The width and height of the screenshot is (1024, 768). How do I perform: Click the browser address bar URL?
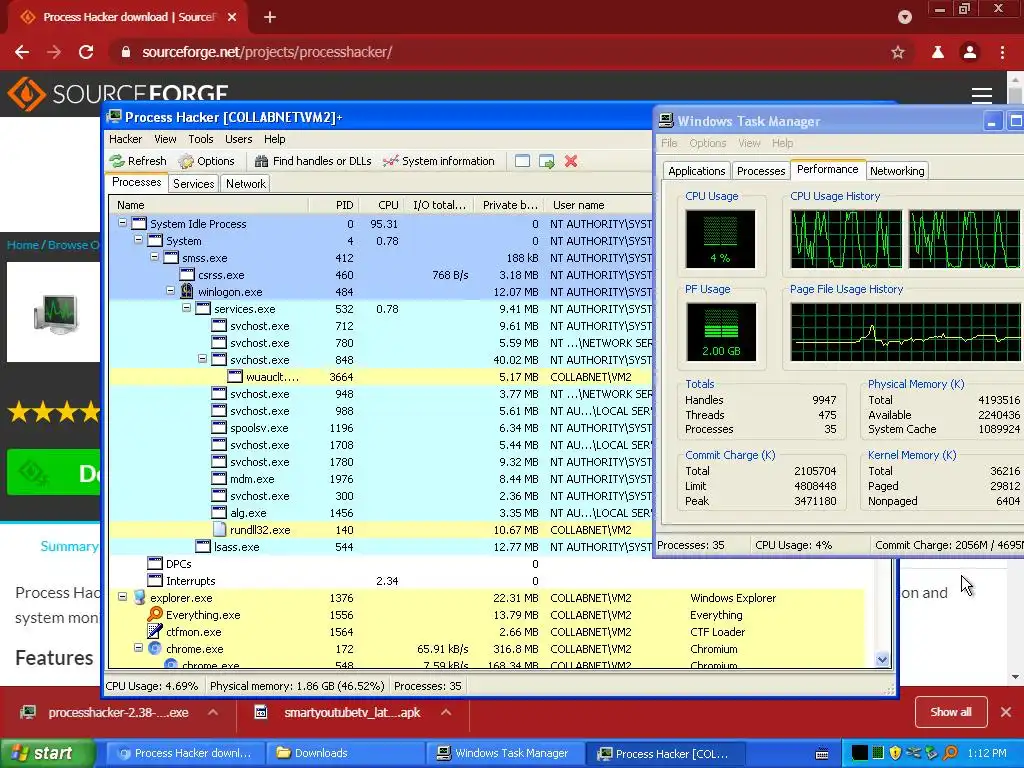[x=266, y=52]
